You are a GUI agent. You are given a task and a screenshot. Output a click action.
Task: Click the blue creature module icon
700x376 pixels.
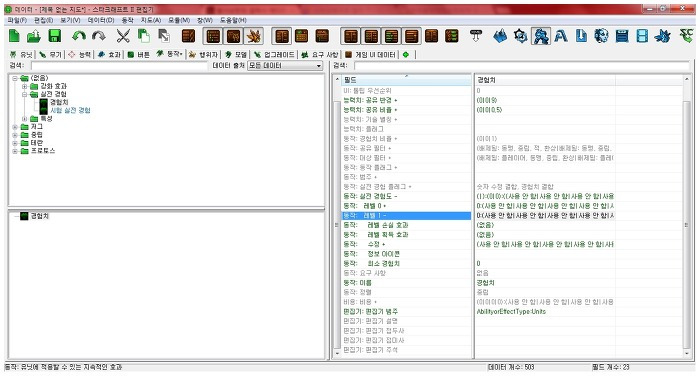(662, 36)
